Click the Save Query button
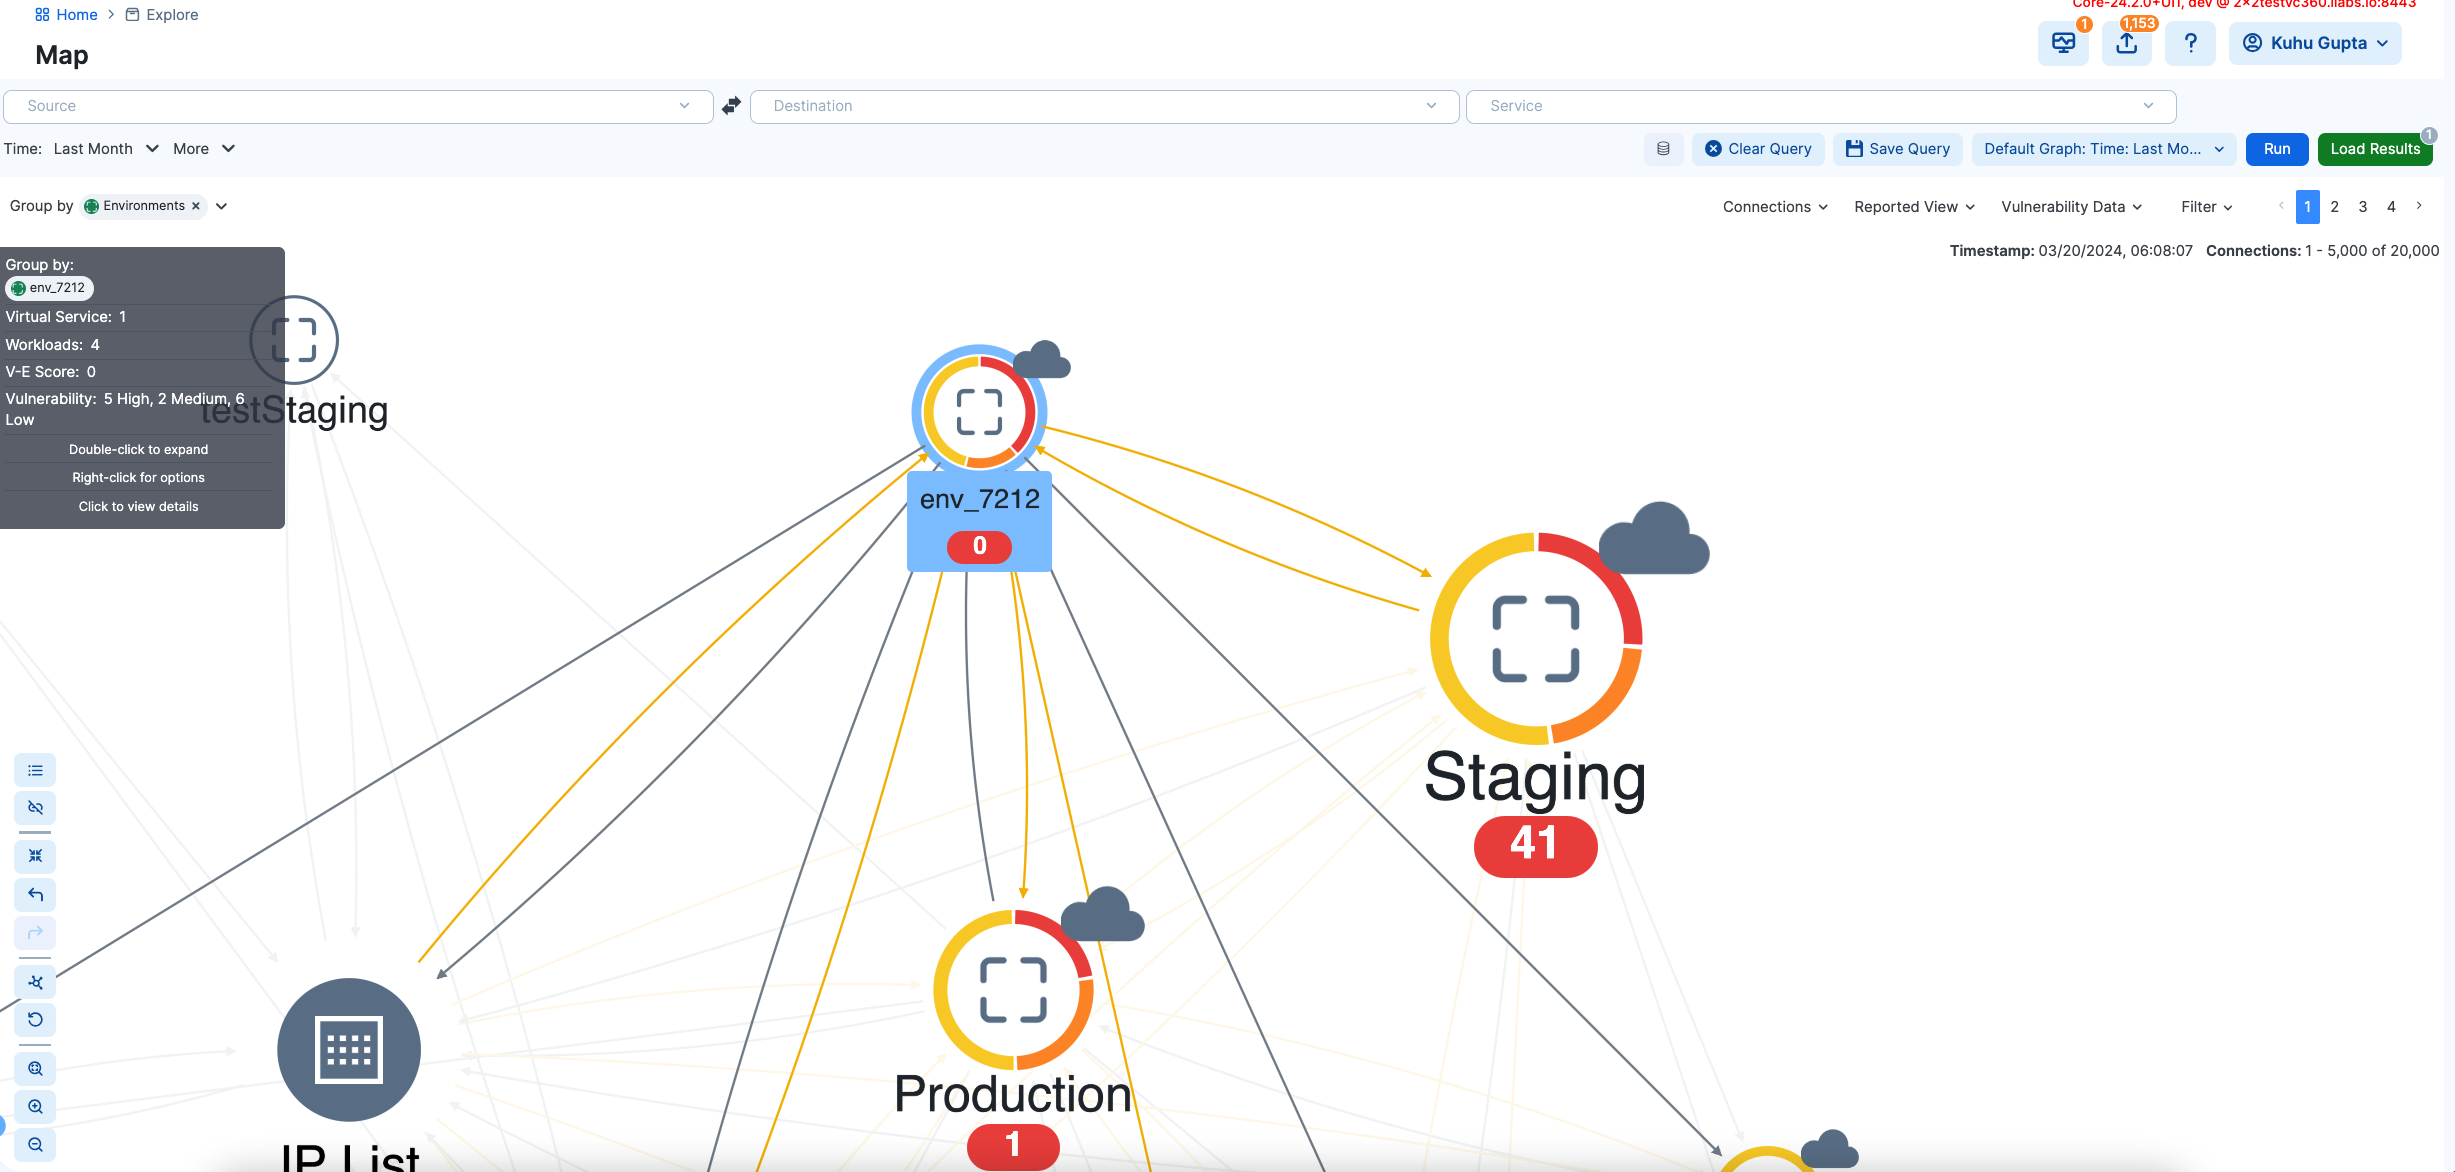The width and height of the screenshot is (2455, 1172). click(1898, 149)
